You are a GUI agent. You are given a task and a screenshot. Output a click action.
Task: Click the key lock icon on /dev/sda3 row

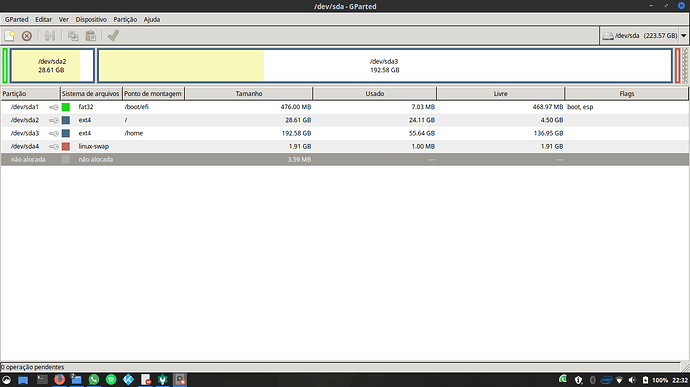tap(54, 133)
